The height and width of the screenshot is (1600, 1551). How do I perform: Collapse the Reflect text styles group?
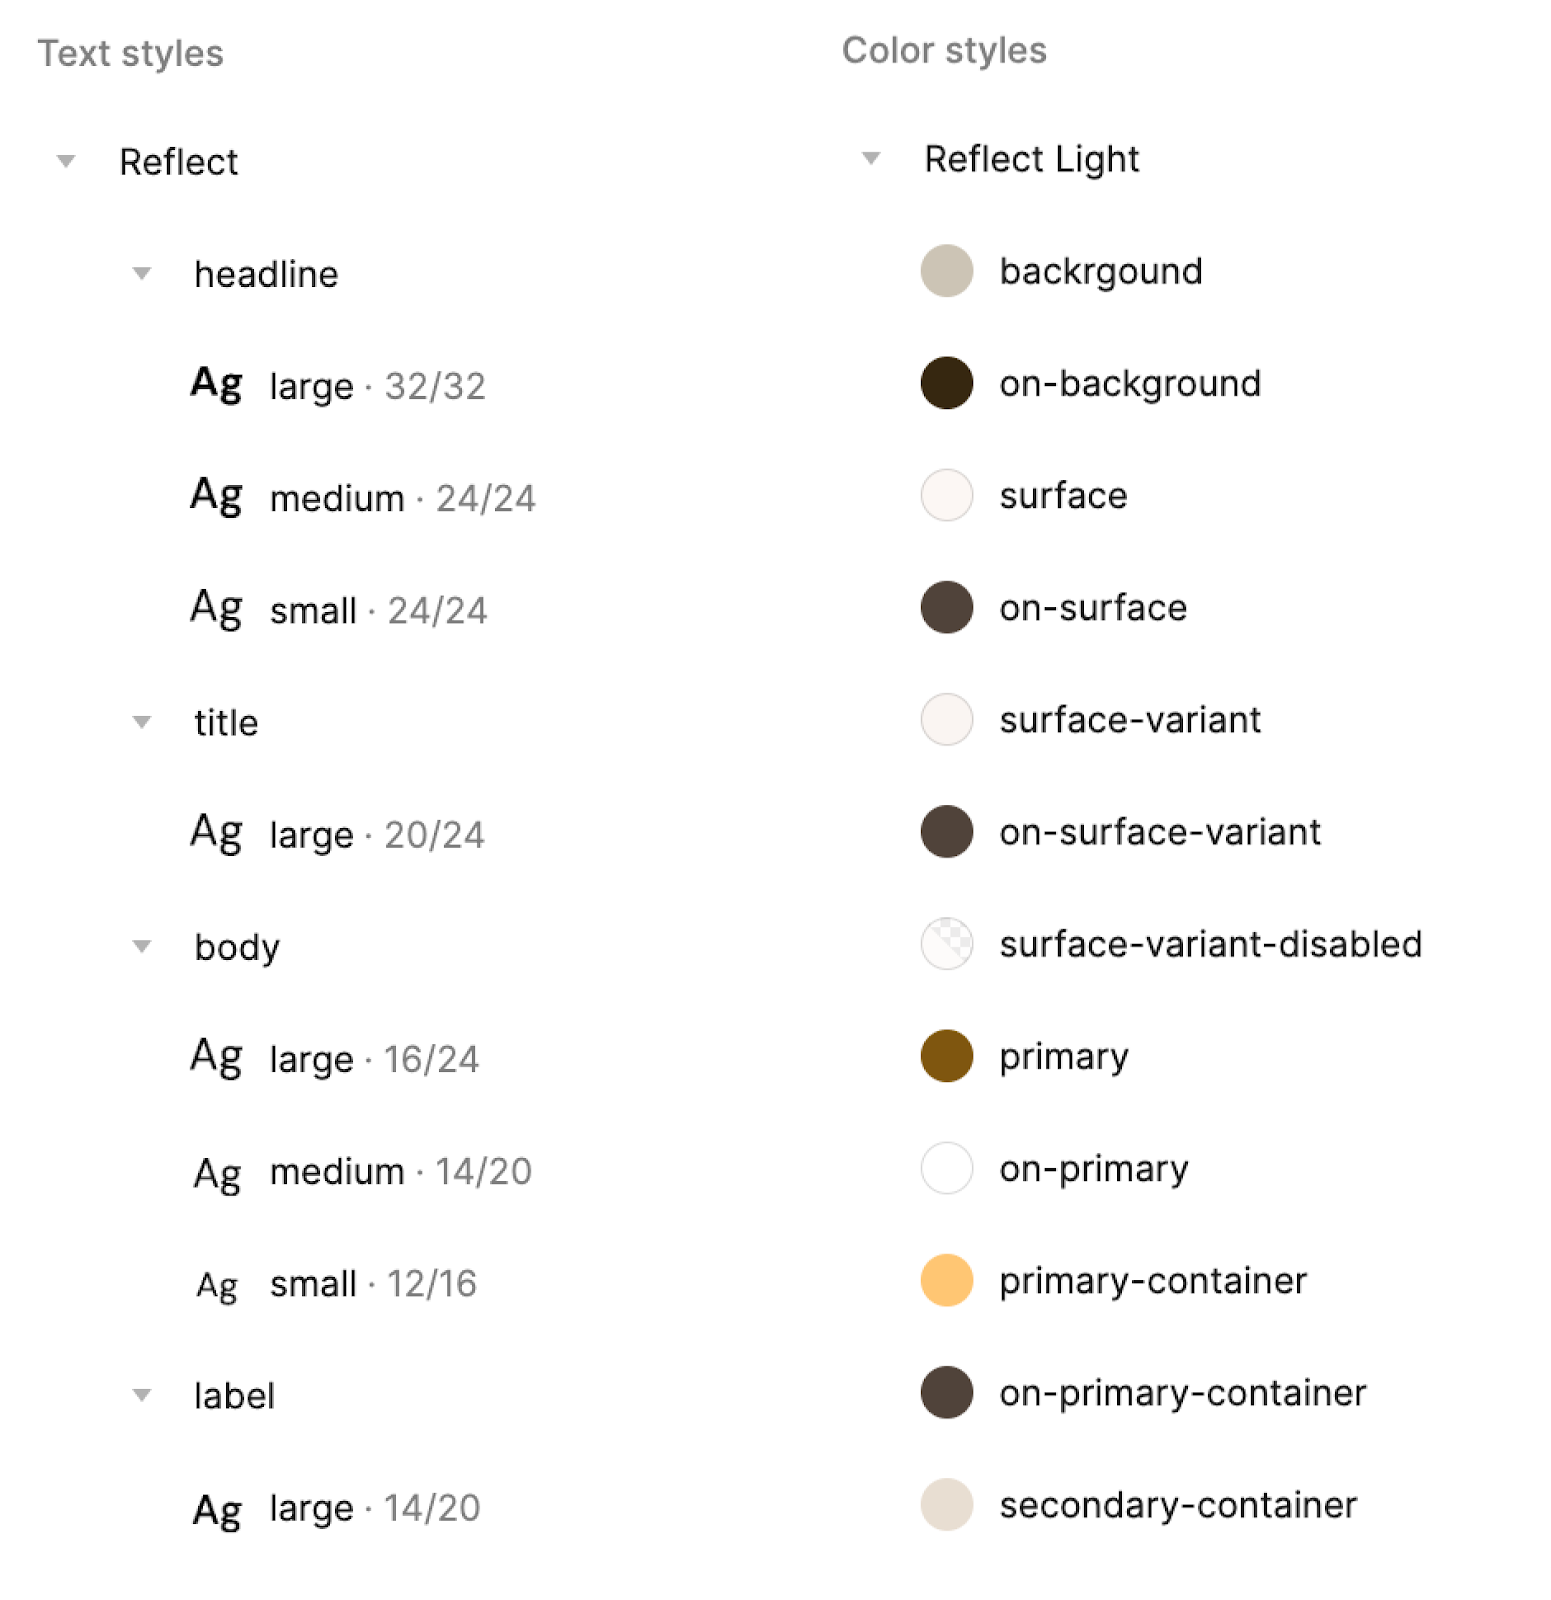65,161
